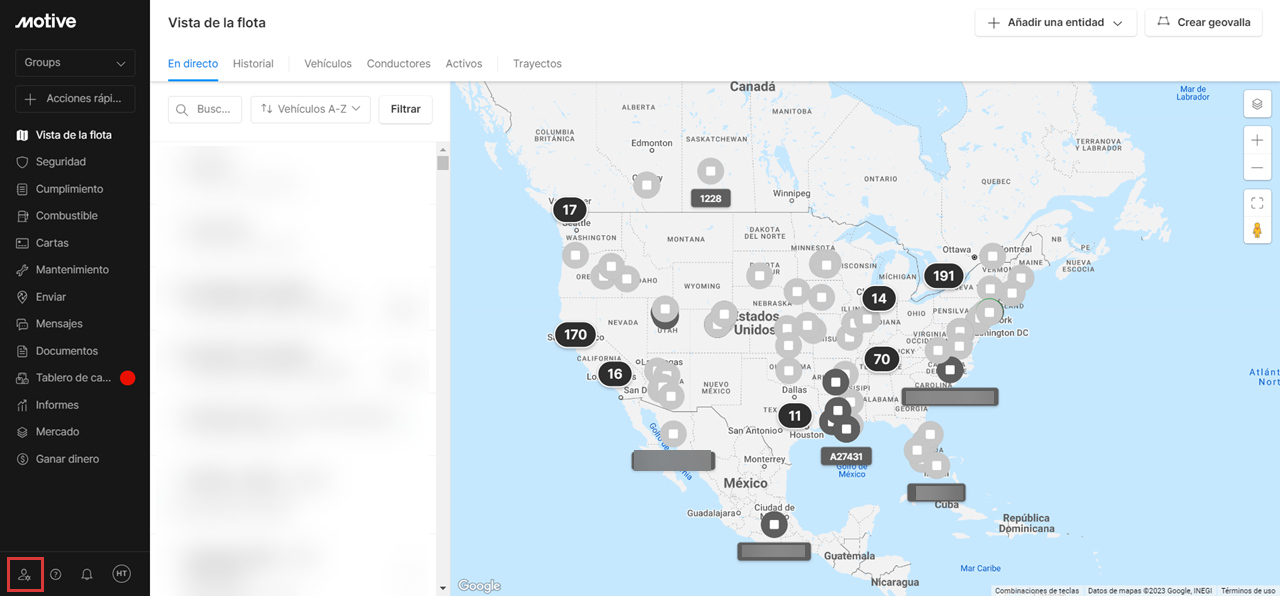Viewport: 1280px width, 596px height.
Task: Select the Street View pegman icon
Action: coord(1257,230)
